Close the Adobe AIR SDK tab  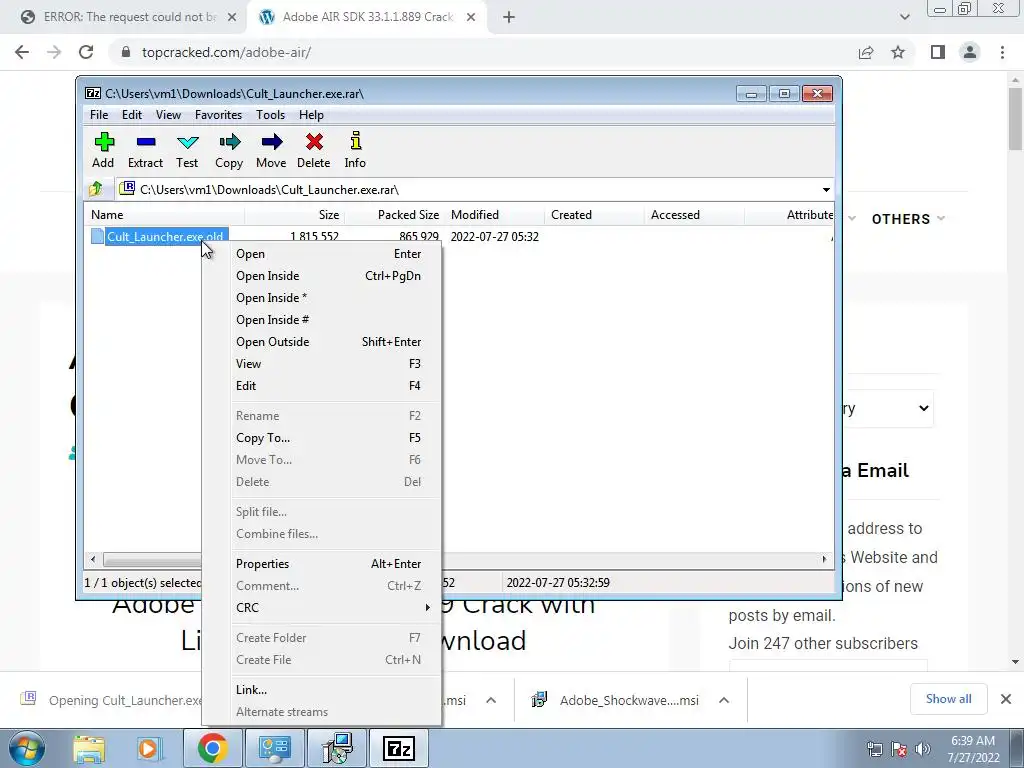pos(471,18)
